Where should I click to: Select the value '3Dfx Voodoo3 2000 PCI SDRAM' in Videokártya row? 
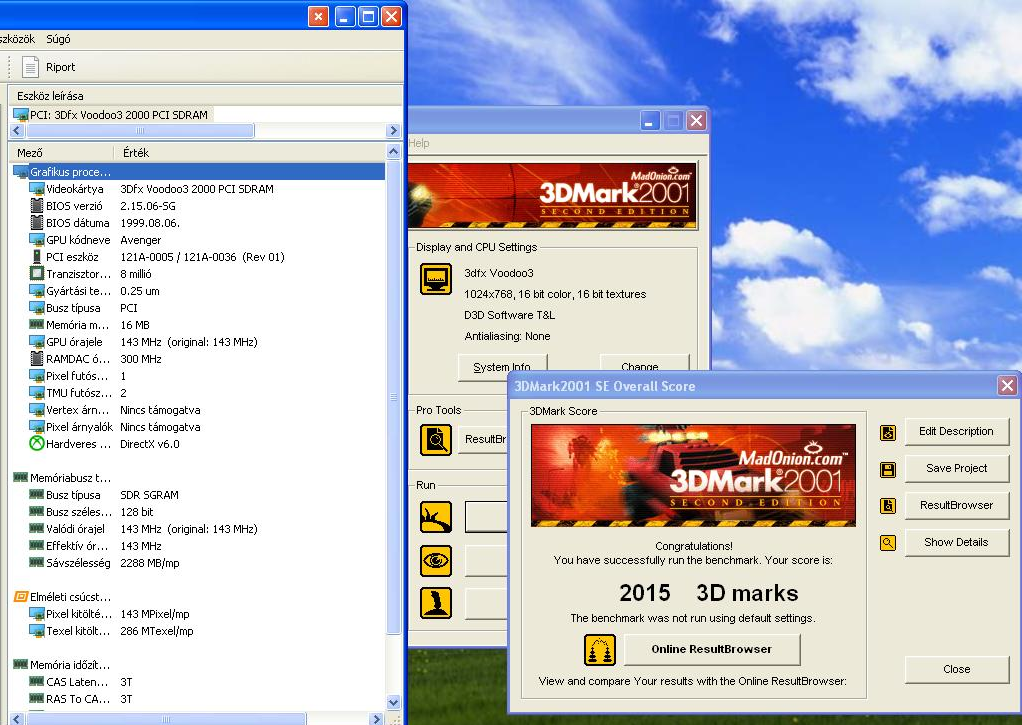tap(197, 189)
